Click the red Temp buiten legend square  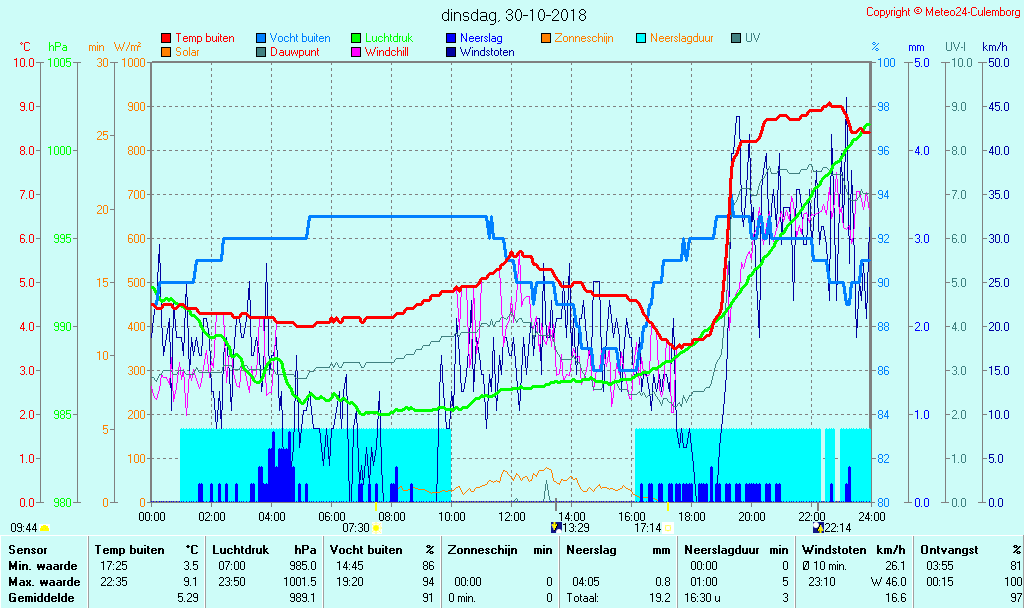point(166,39)
